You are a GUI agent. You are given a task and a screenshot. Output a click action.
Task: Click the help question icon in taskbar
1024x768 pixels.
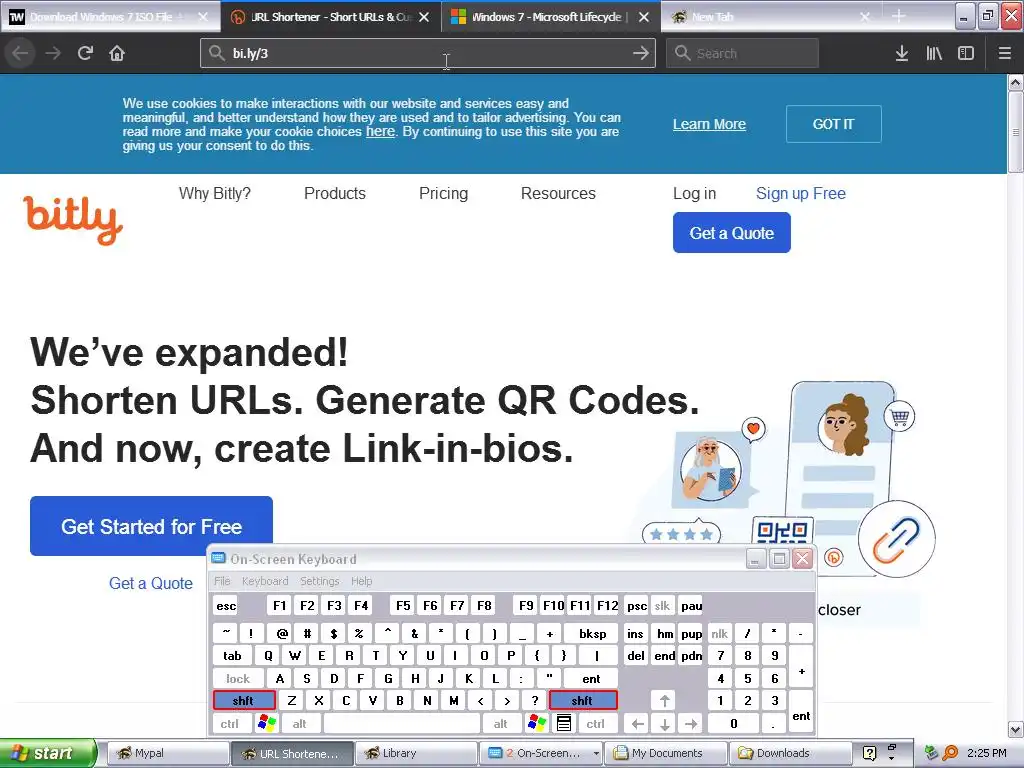click(x=869, y=753)
